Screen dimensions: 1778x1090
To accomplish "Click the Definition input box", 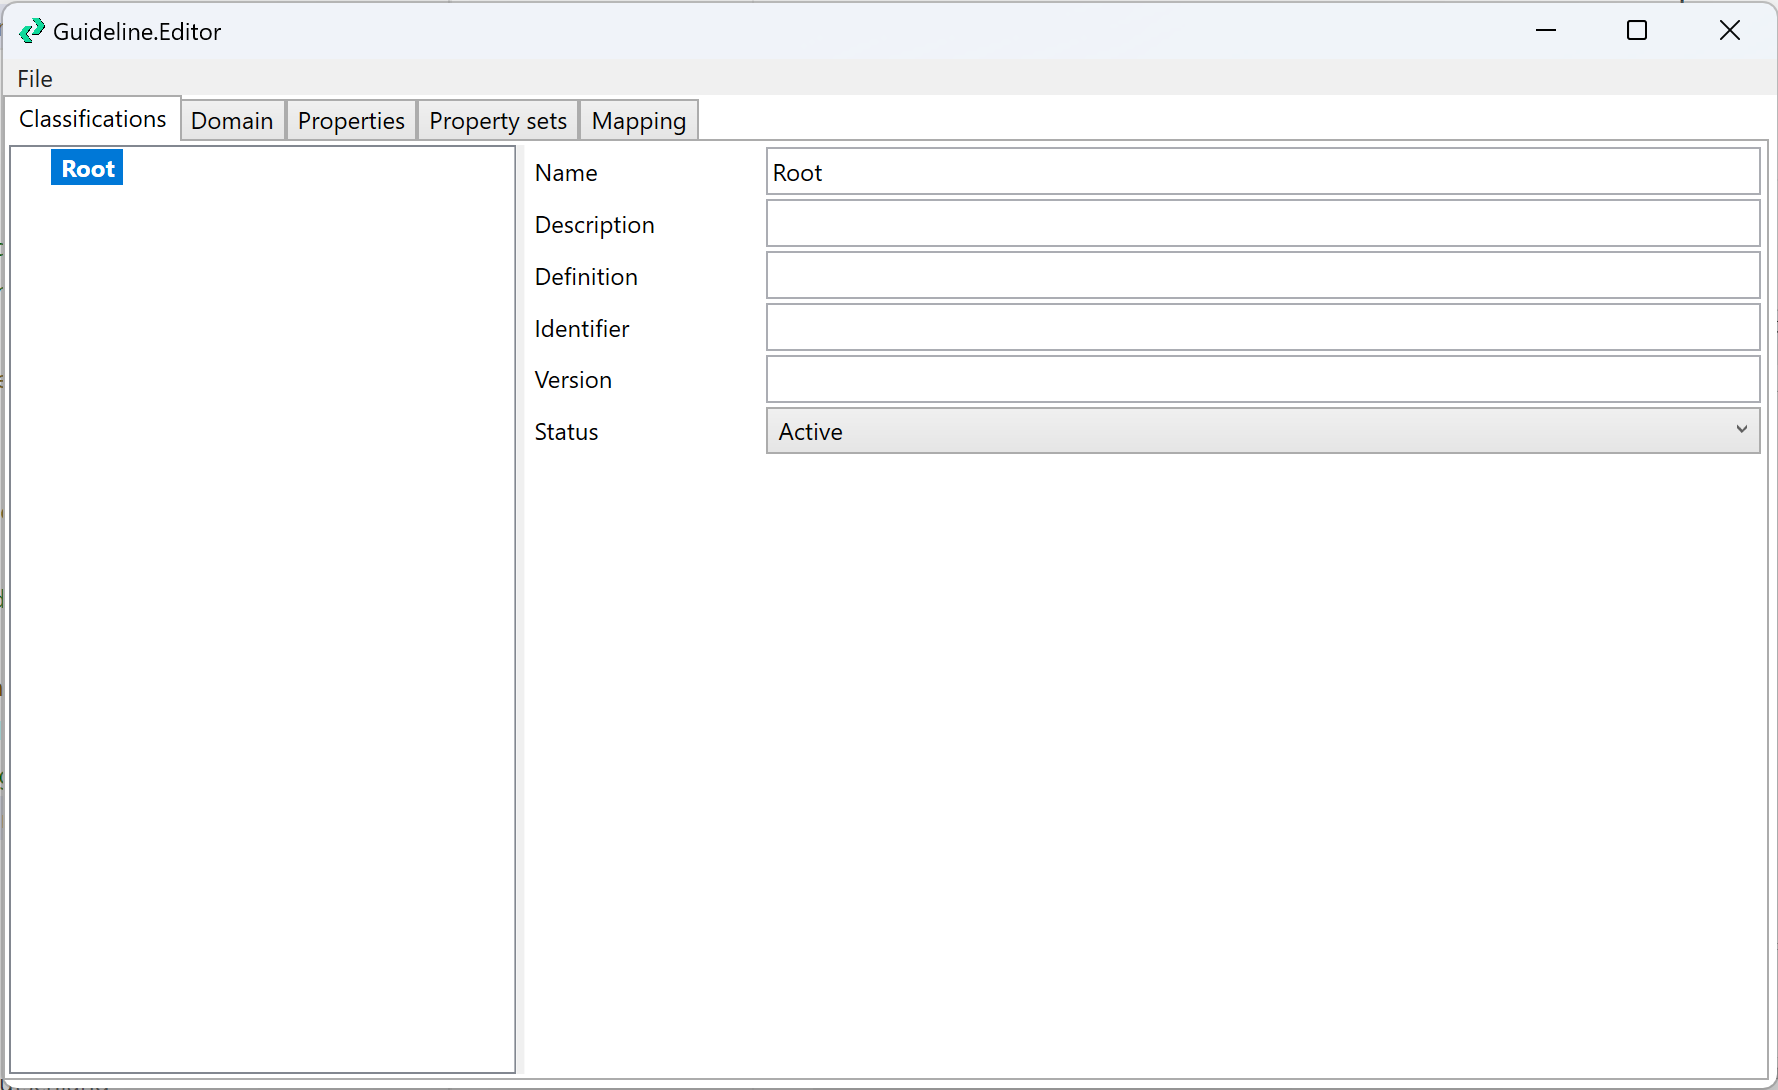I will (1262, 276).
